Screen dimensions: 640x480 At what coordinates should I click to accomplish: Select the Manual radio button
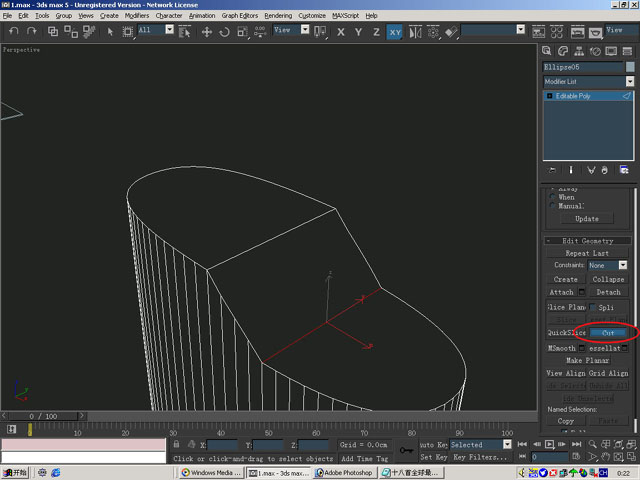[552, 206]
